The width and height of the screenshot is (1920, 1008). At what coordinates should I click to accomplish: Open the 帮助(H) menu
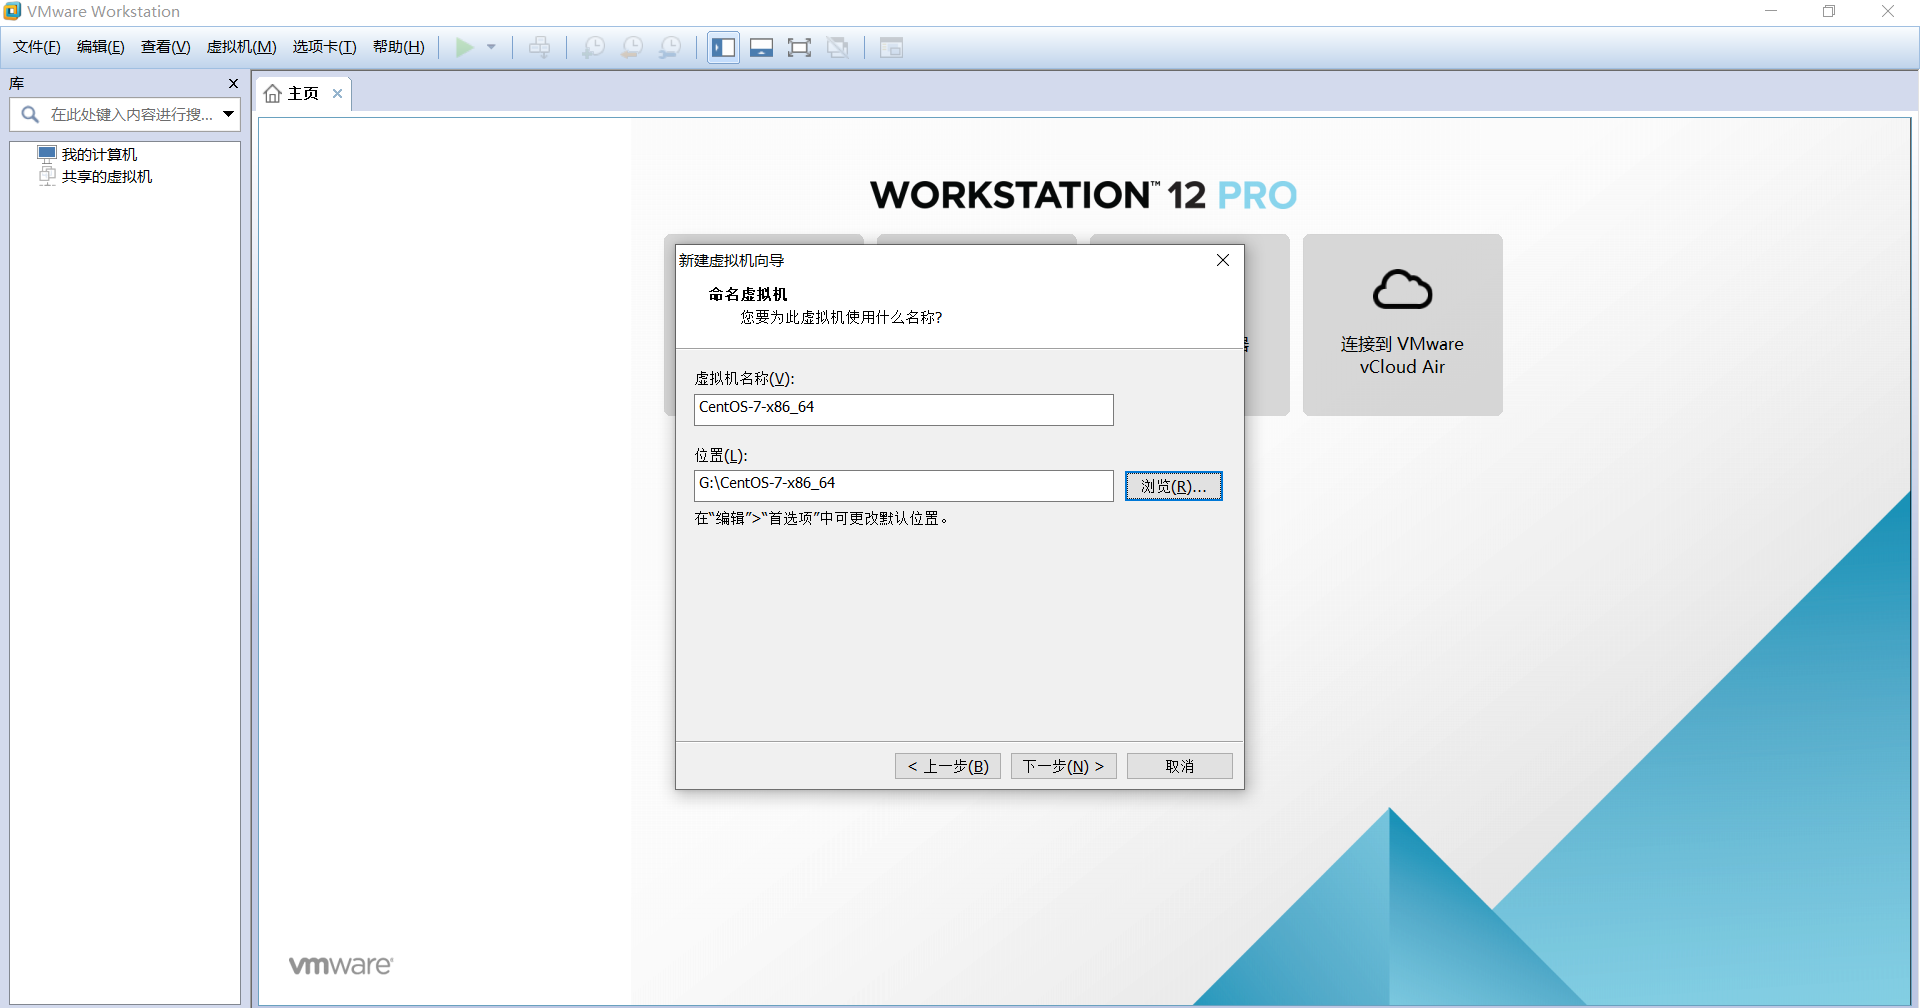[399, 47]
